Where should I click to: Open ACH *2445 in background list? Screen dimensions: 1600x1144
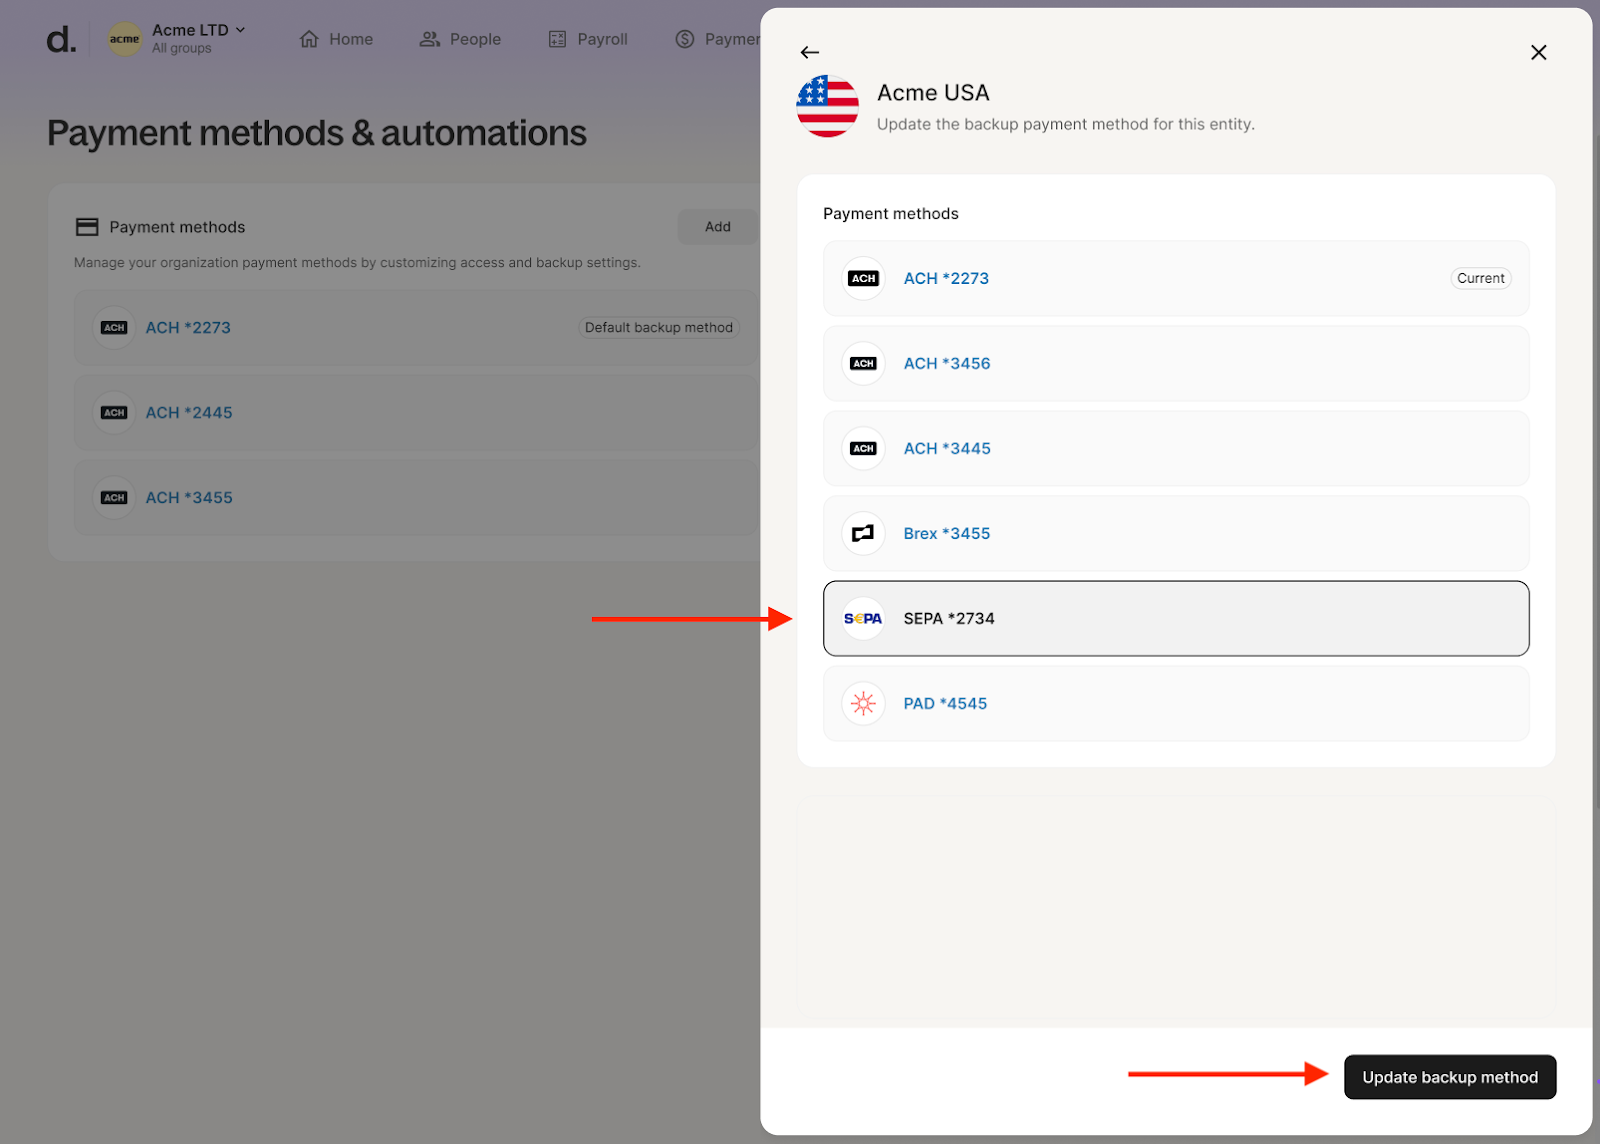tap(189, 413)
